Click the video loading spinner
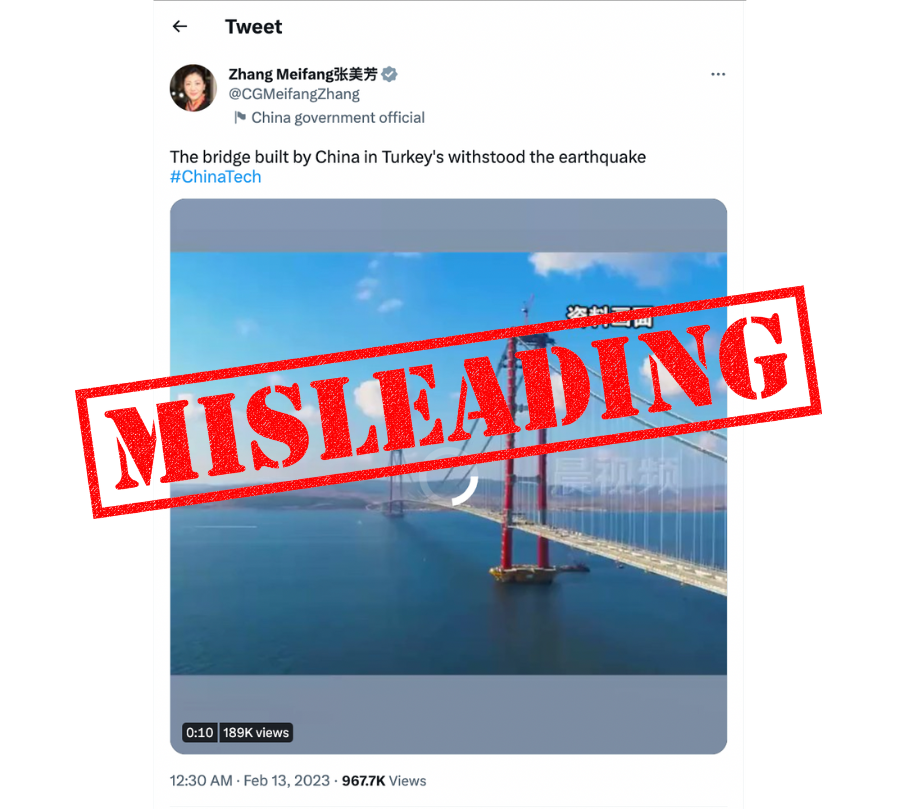The height and width of the screenshot is (809, 903). 449,477
